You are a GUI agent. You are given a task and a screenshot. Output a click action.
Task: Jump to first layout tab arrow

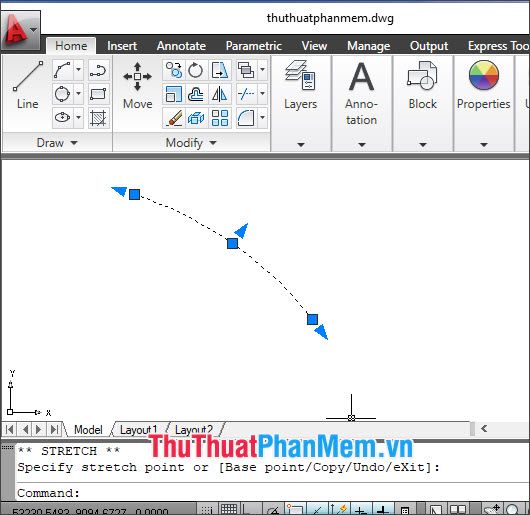pyautogui.click(x=10, y=430)
